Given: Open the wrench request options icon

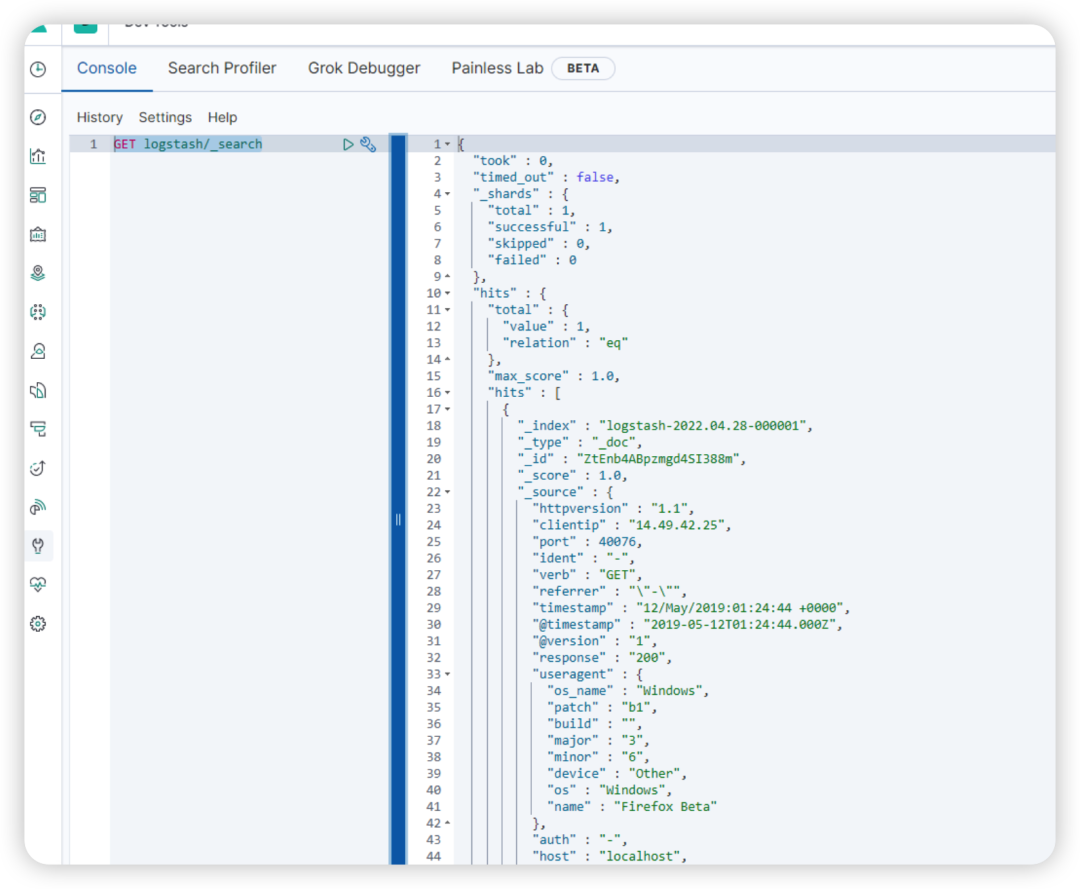Looking at the screenshot, I should [x=368, y=144].
